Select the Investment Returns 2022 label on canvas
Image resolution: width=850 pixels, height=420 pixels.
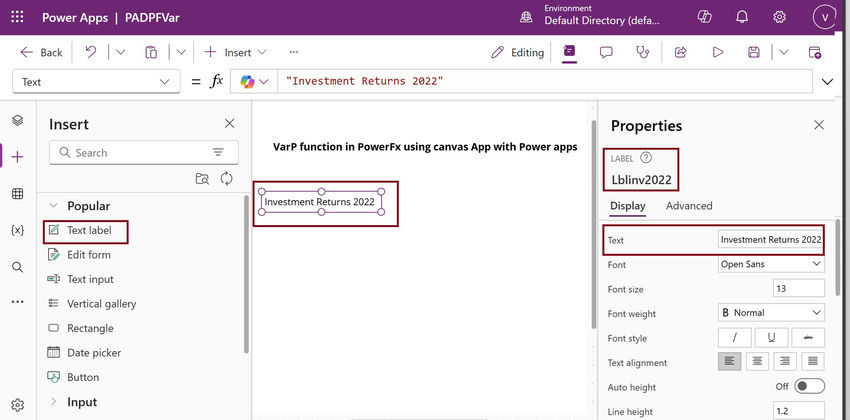[321, 202]
